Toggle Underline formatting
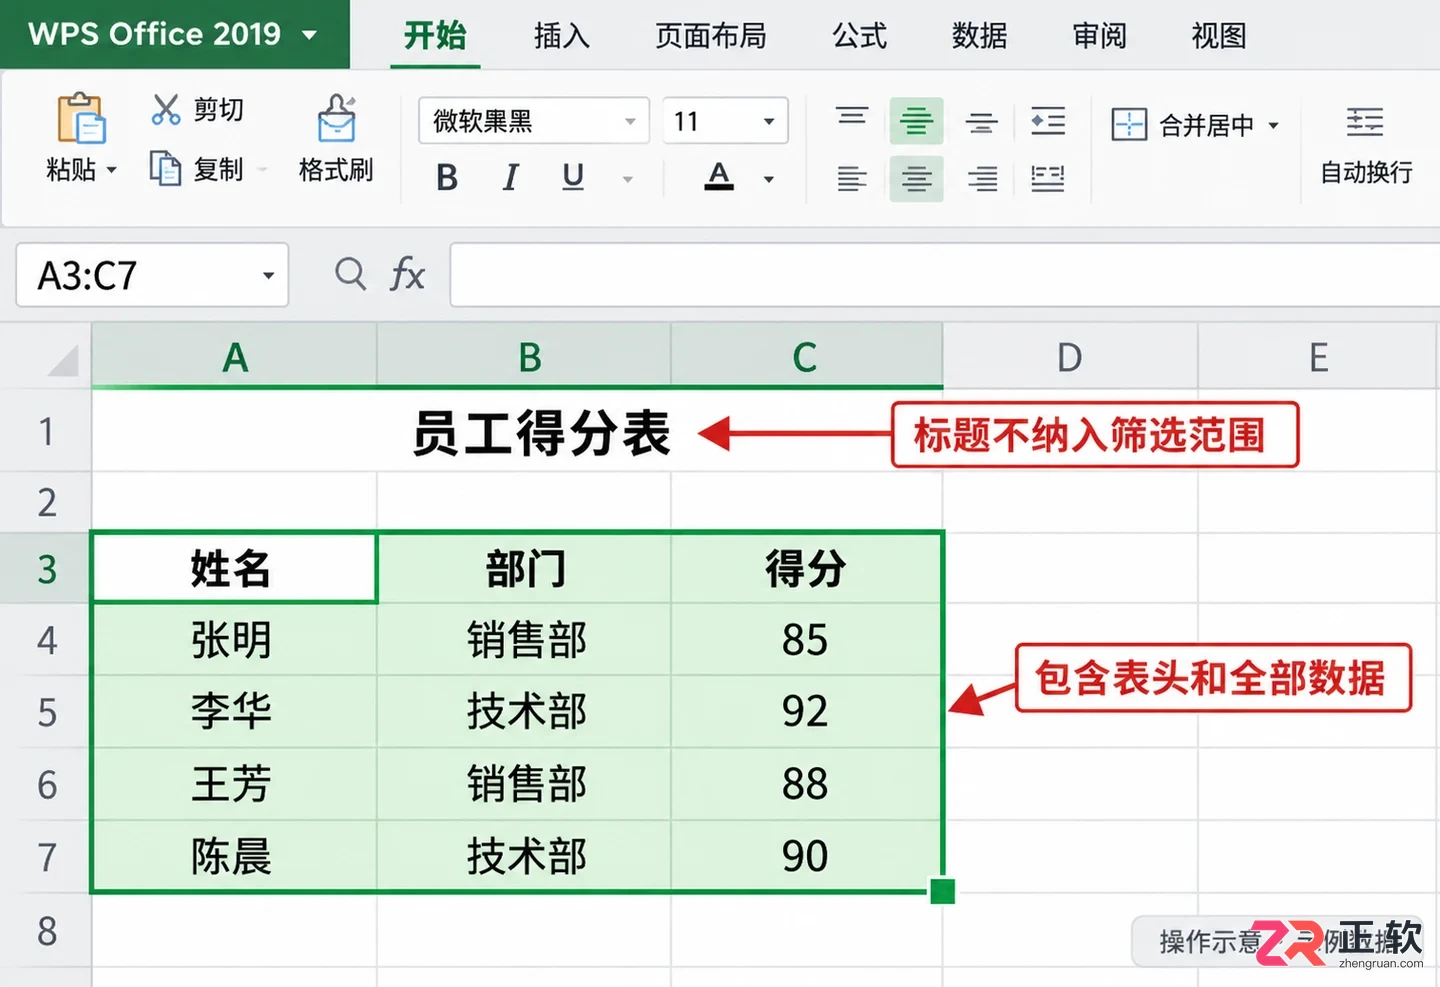Image resolution: width=1440 pixels, height=987 pixels. point(573,178)
